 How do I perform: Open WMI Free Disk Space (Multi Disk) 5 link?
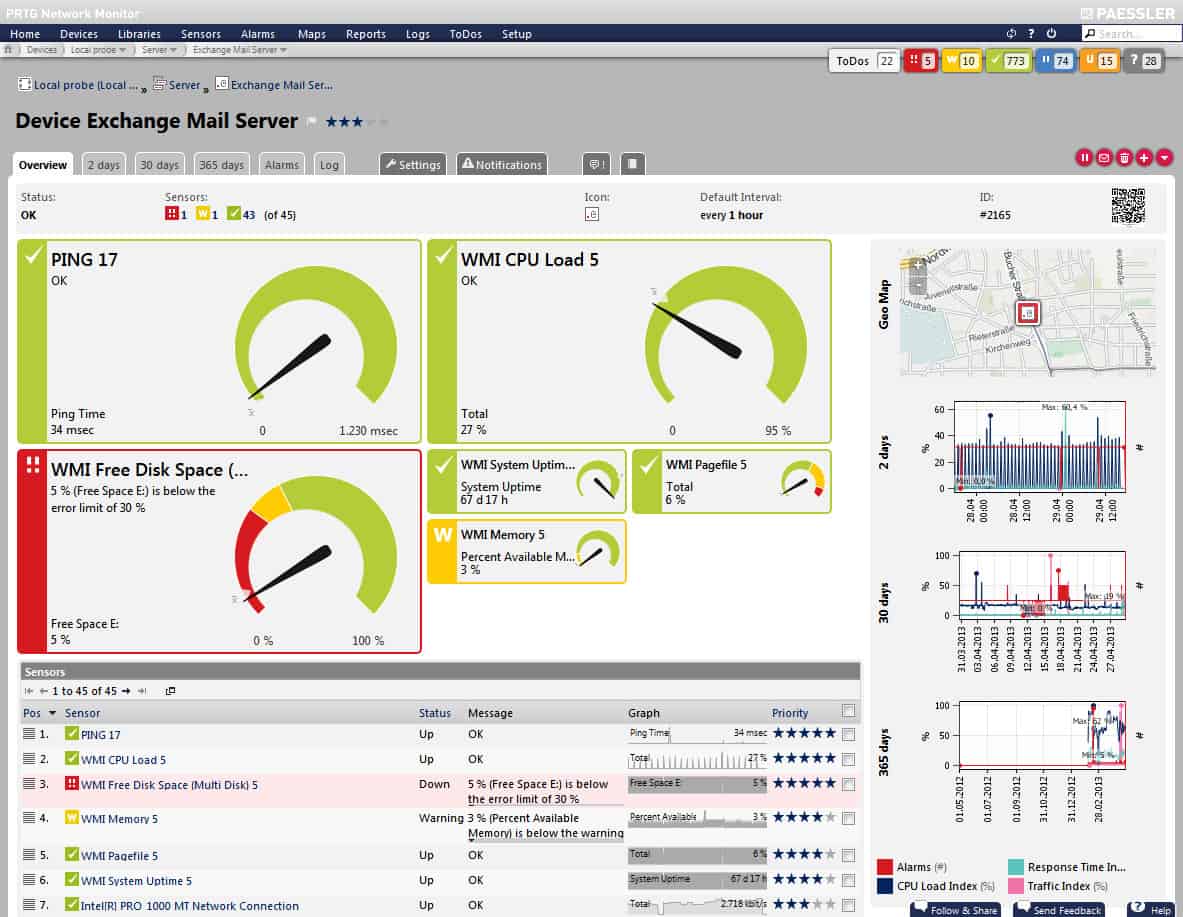point(169,785)
